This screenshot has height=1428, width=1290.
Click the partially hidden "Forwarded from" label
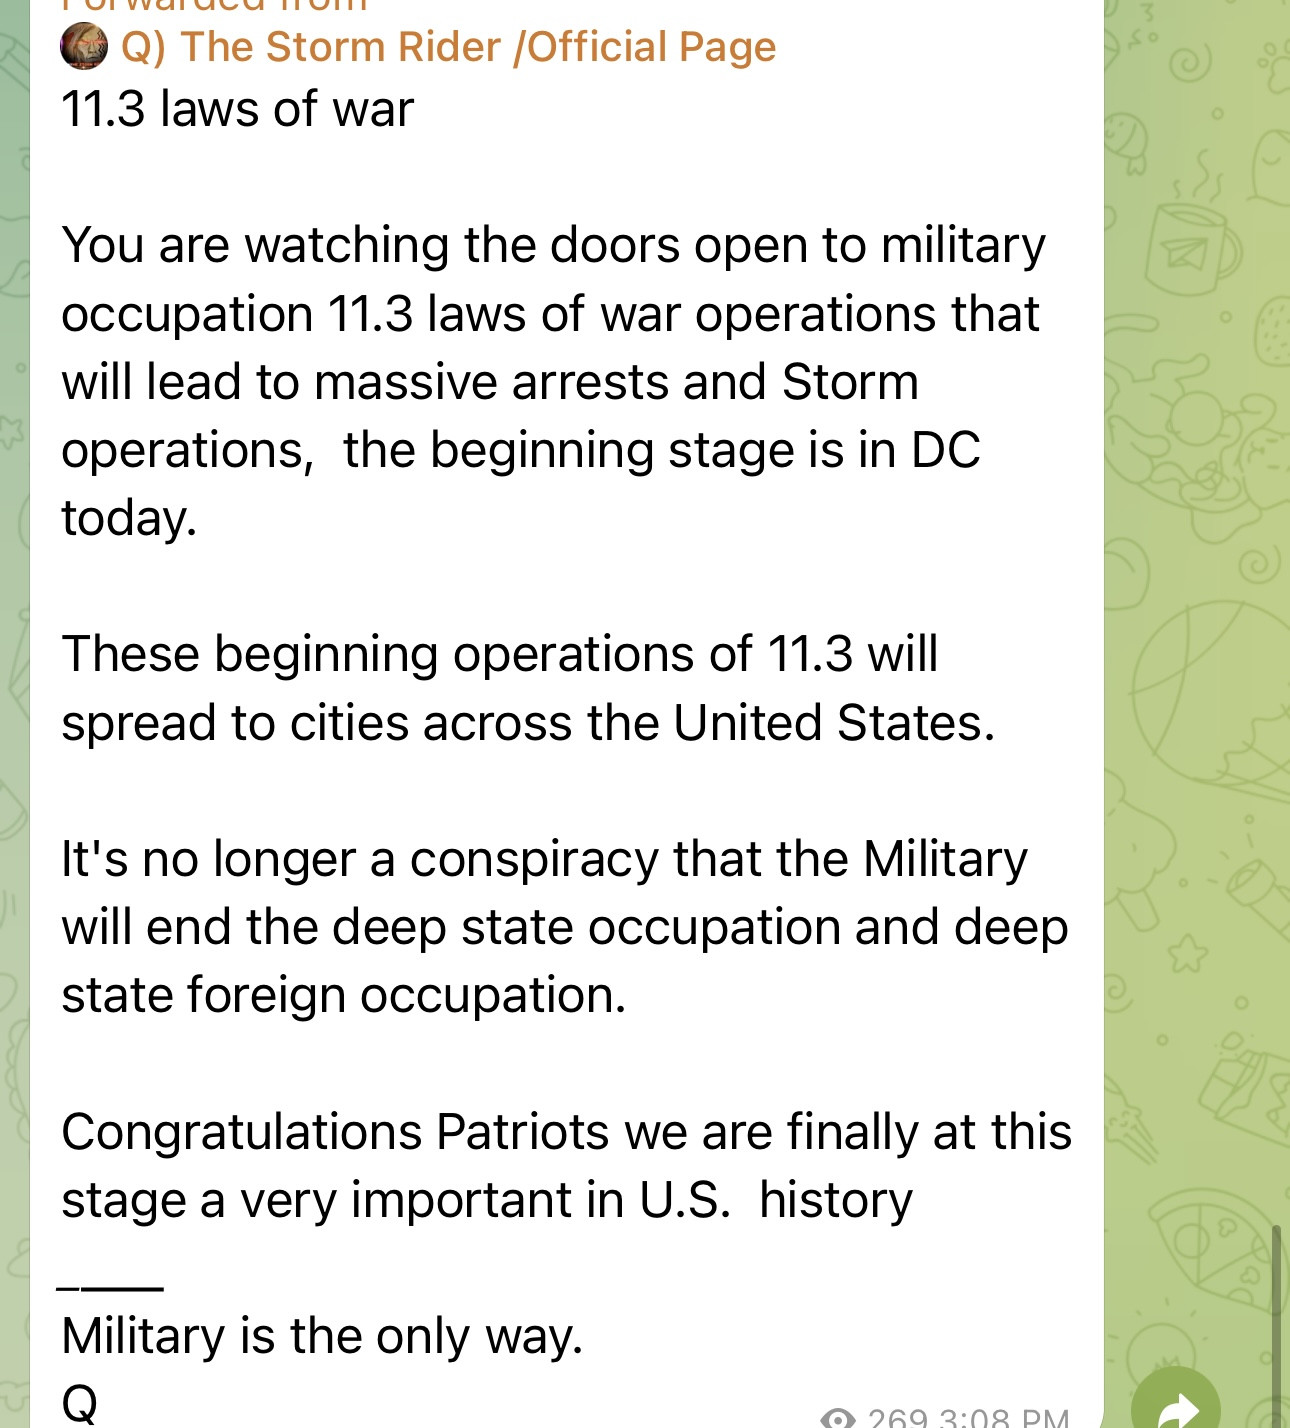click(215, 6)
